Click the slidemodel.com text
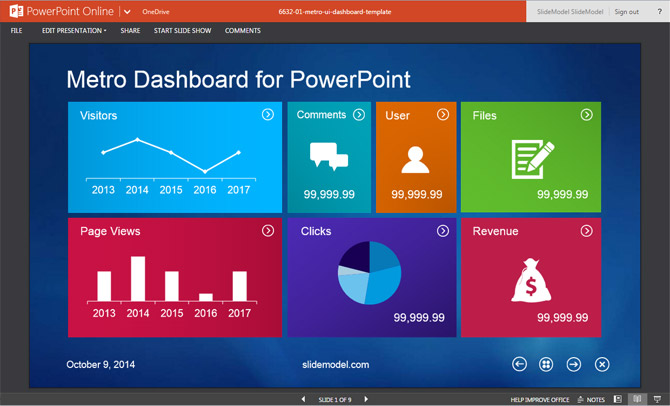 pyautogui.click(x=335, y=365)
